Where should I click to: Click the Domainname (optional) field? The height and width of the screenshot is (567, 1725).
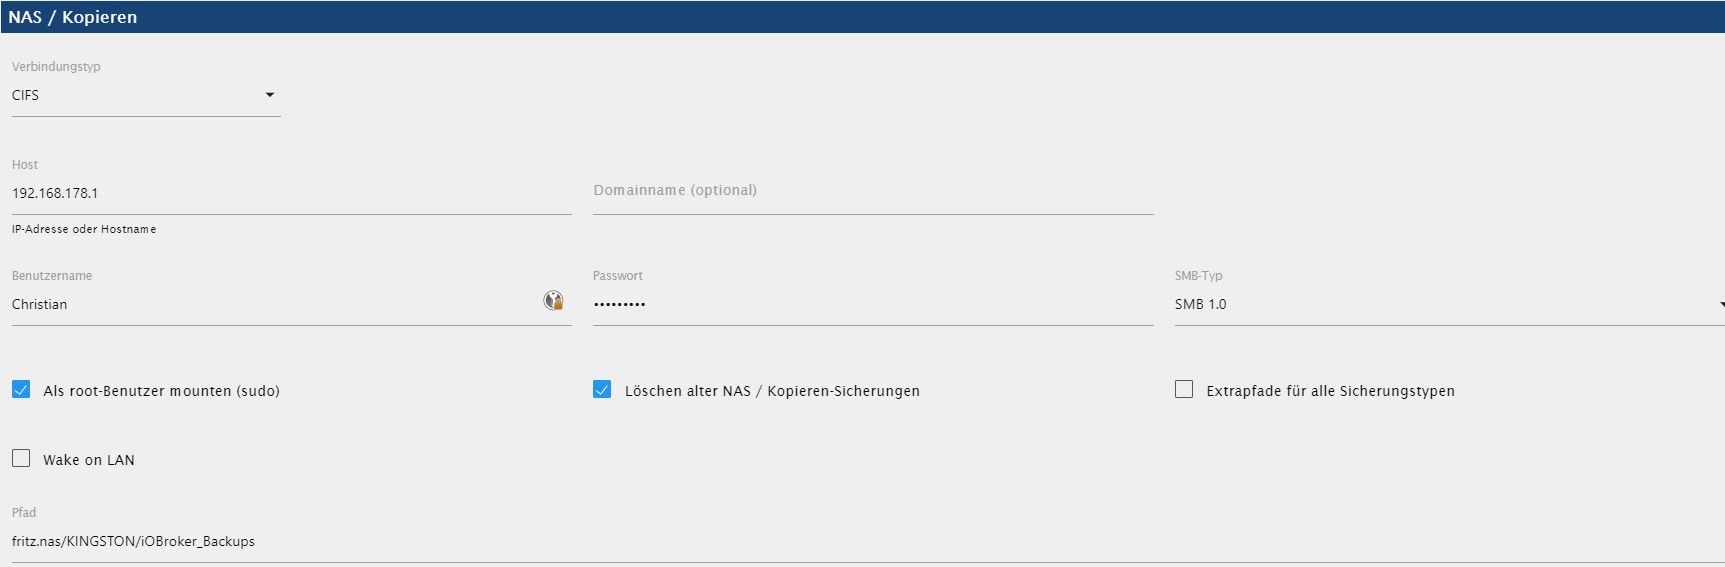(x=873, y=191)
